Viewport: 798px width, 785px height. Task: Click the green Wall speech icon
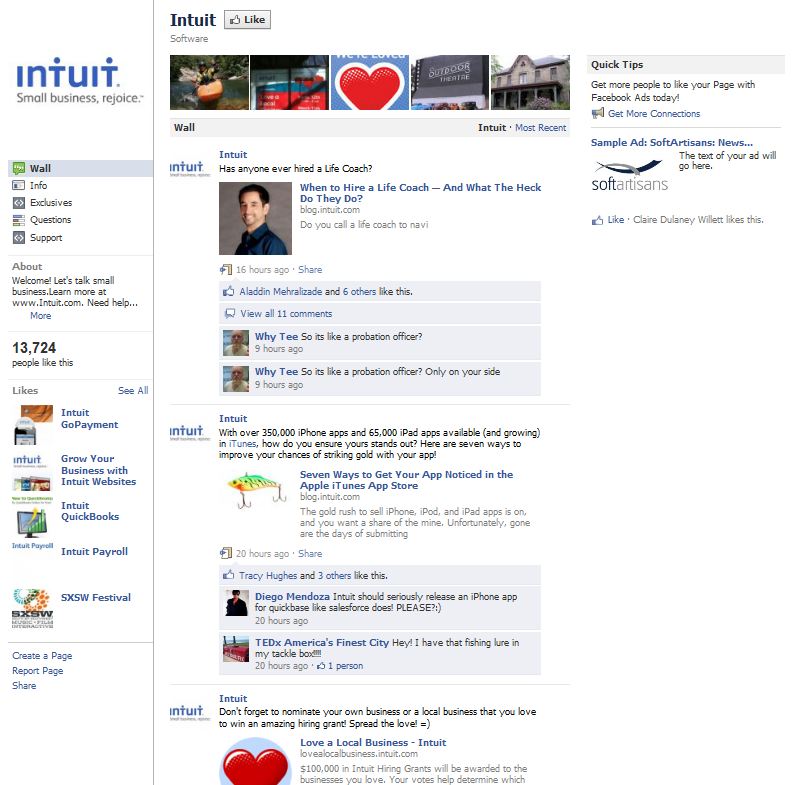pos(19,169)
